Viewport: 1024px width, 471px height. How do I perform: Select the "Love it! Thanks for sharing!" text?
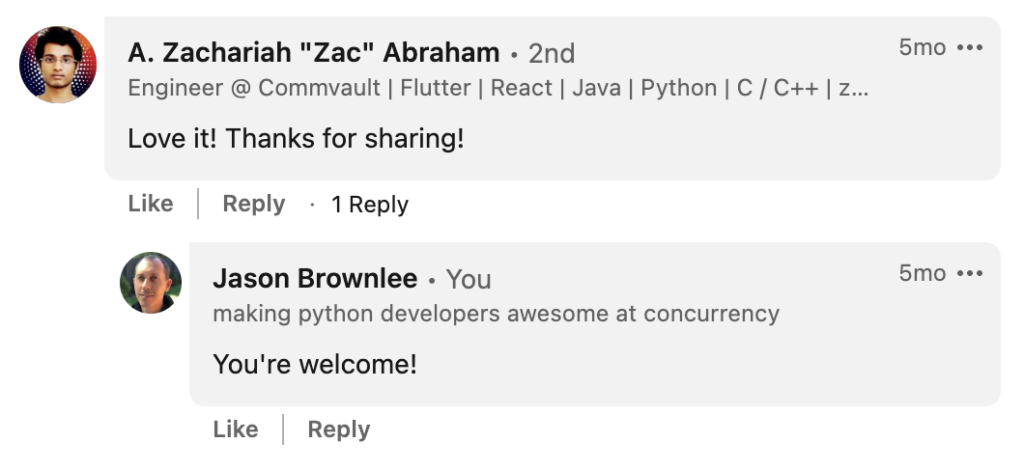tap(296, 139)
